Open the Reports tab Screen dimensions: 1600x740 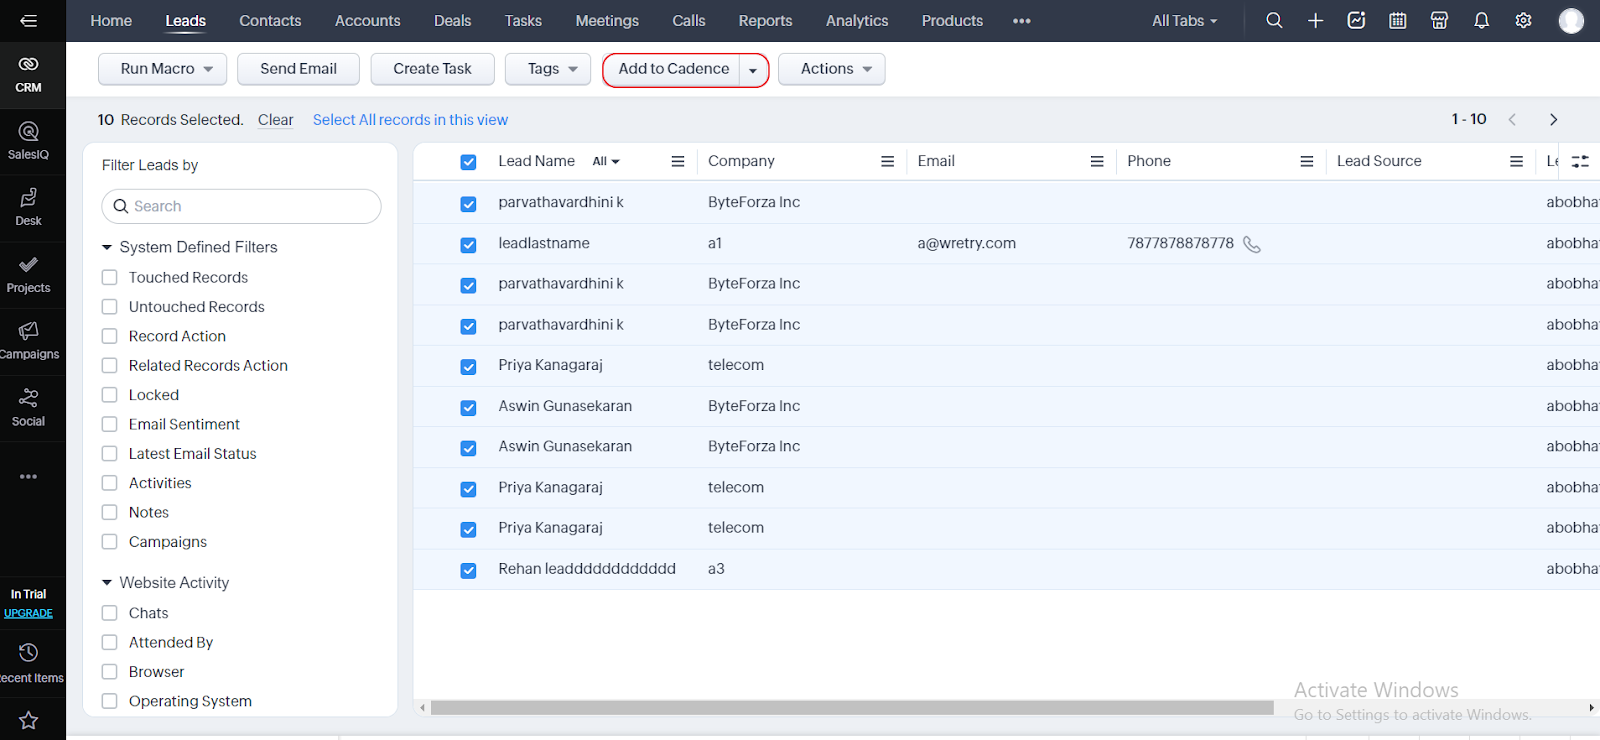tap(765, 21)
